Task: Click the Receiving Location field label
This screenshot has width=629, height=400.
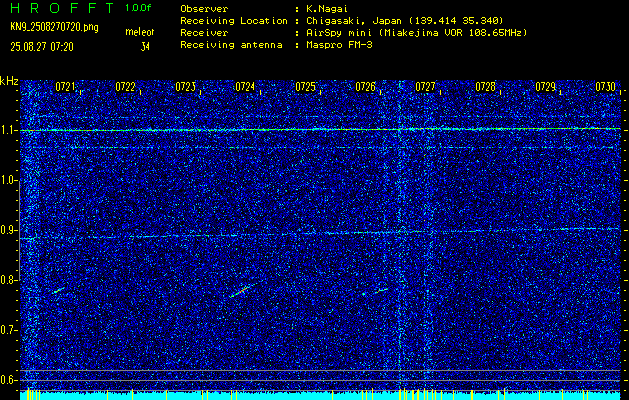Action: point(234,20)
